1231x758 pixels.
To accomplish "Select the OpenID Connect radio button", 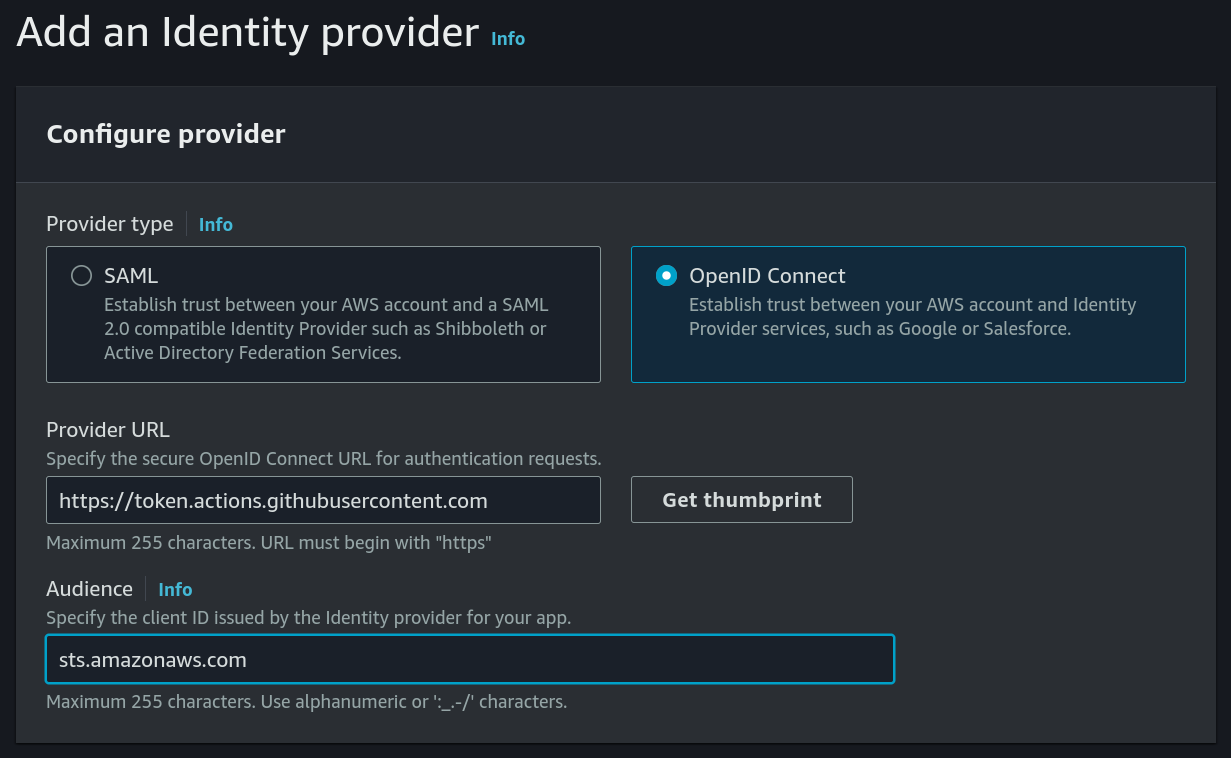I will (666, 276).
